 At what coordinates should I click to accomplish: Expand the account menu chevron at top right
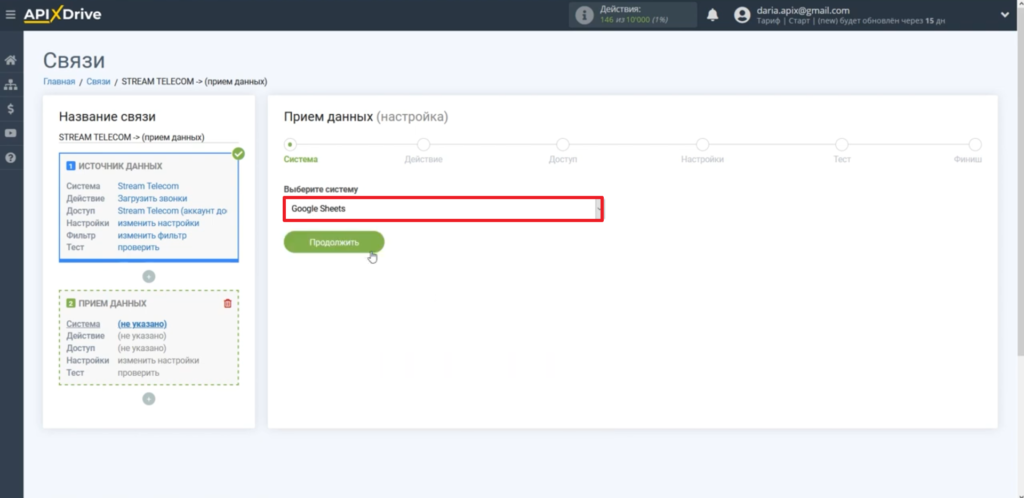(1004, 15)
